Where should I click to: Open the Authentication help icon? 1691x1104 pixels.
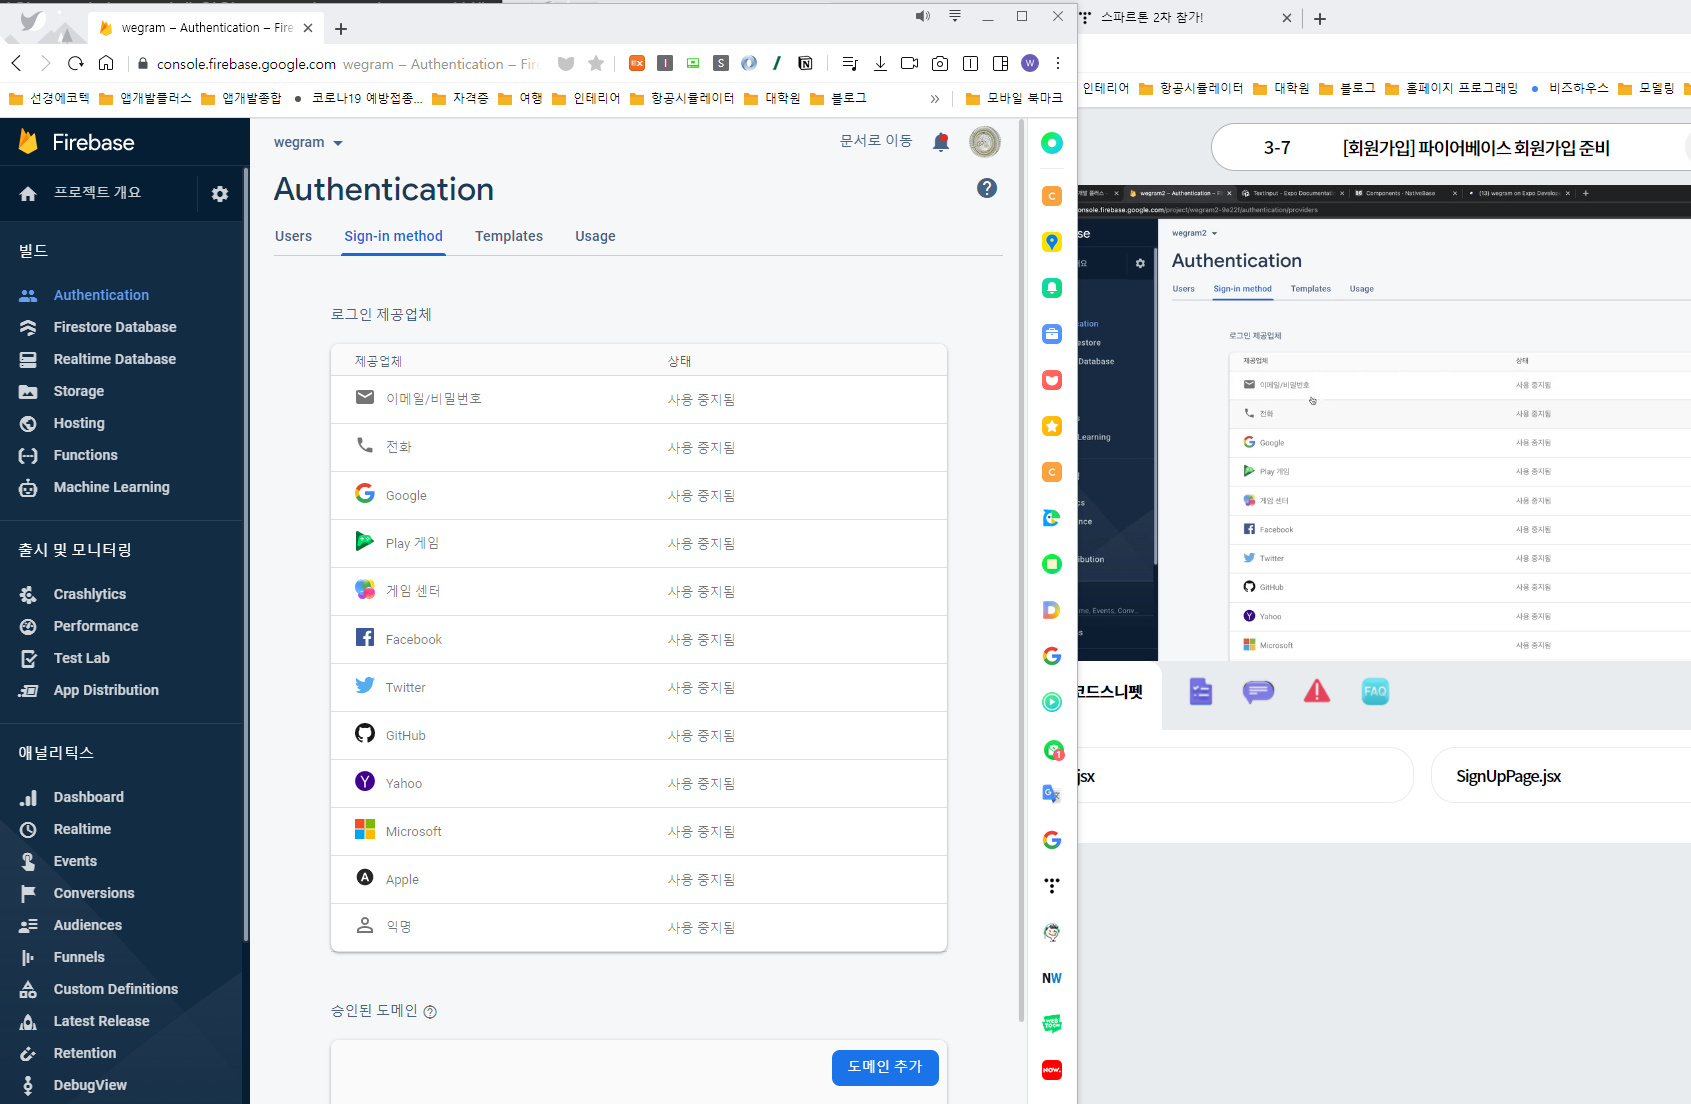tap(987, 188)
